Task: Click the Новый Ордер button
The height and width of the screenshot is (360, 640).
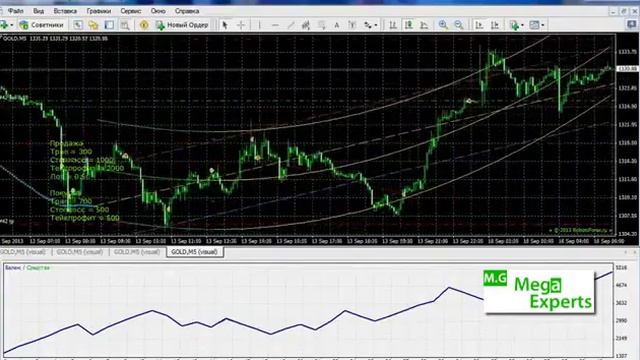Action: tap(182, 25)
